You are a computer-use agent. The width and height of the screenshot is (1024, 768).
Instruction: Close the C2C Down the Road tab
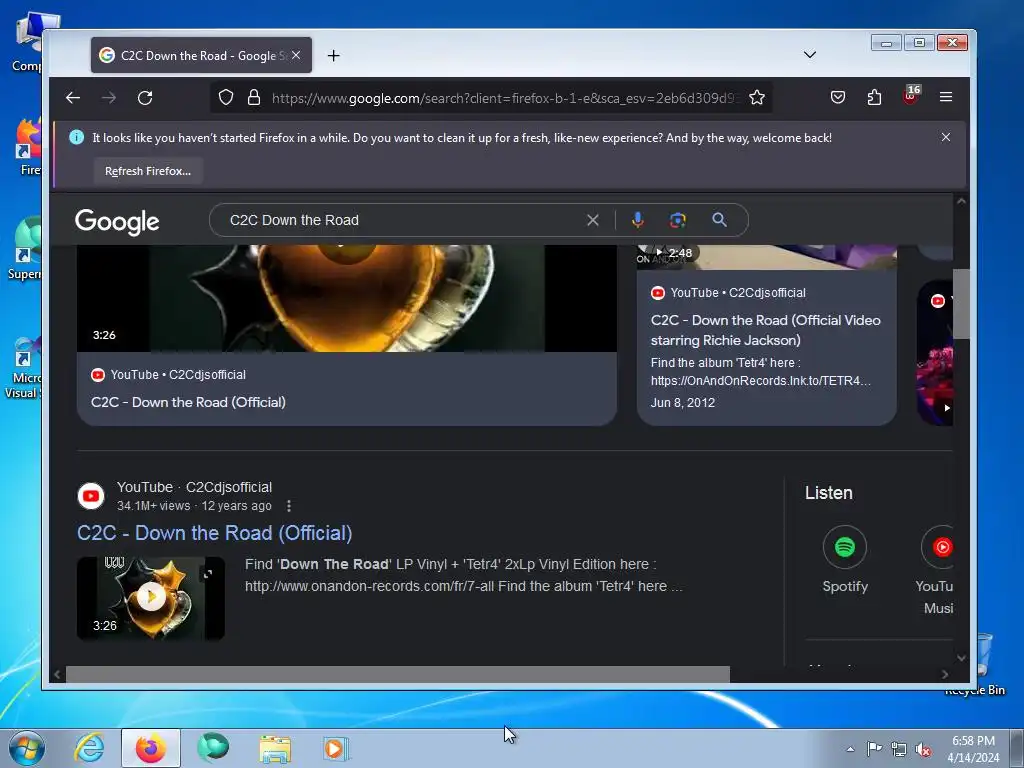tap(296, 56)
